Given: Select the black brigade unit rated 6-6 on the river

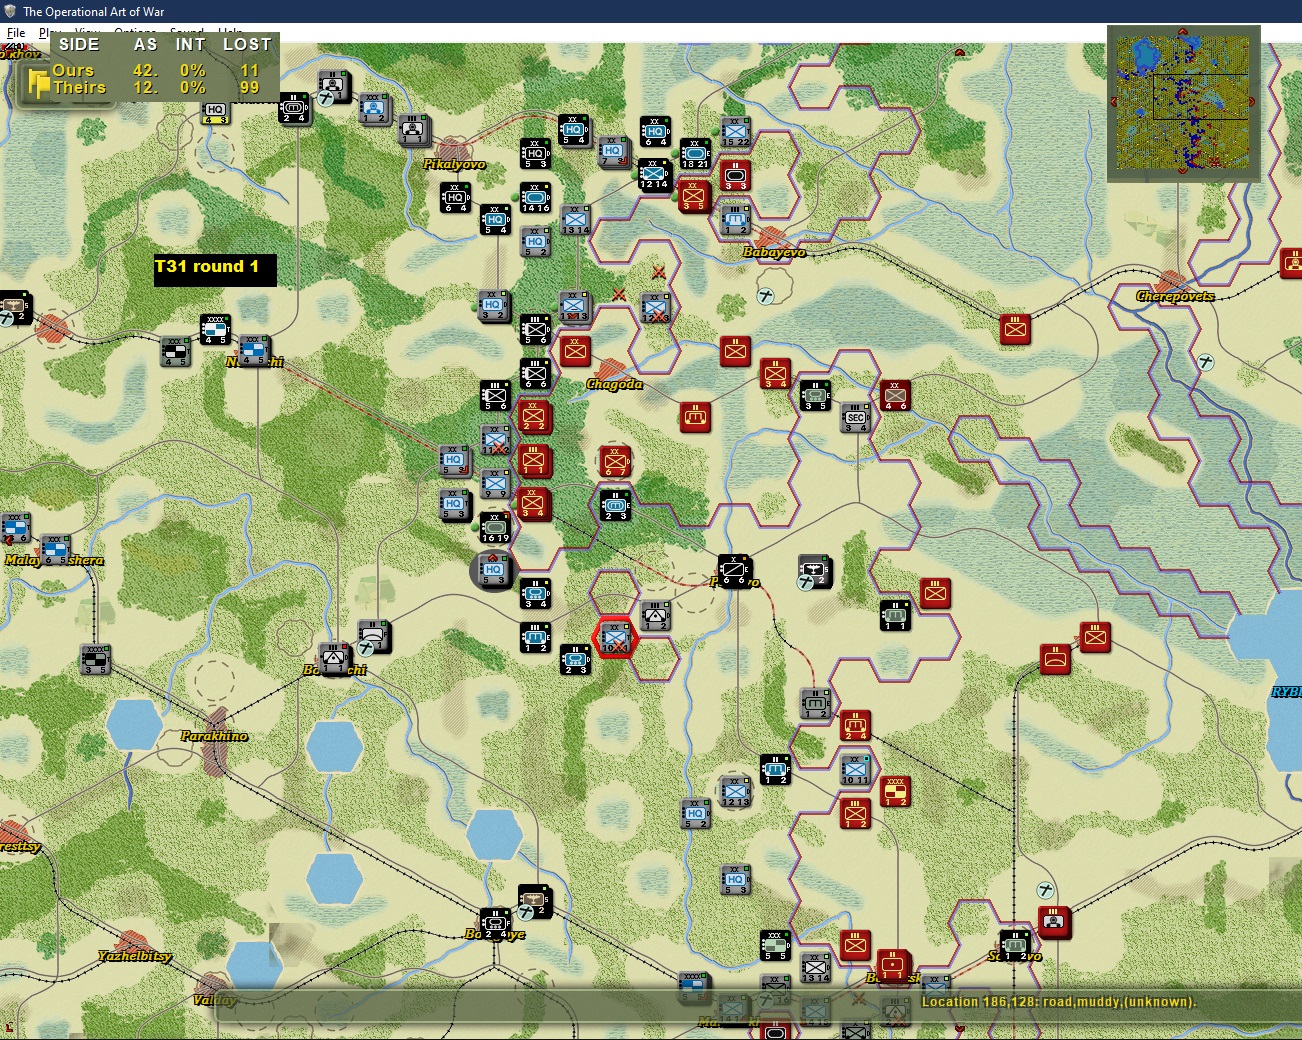Looking at the screenshot, I should click(x=735, y=570).
